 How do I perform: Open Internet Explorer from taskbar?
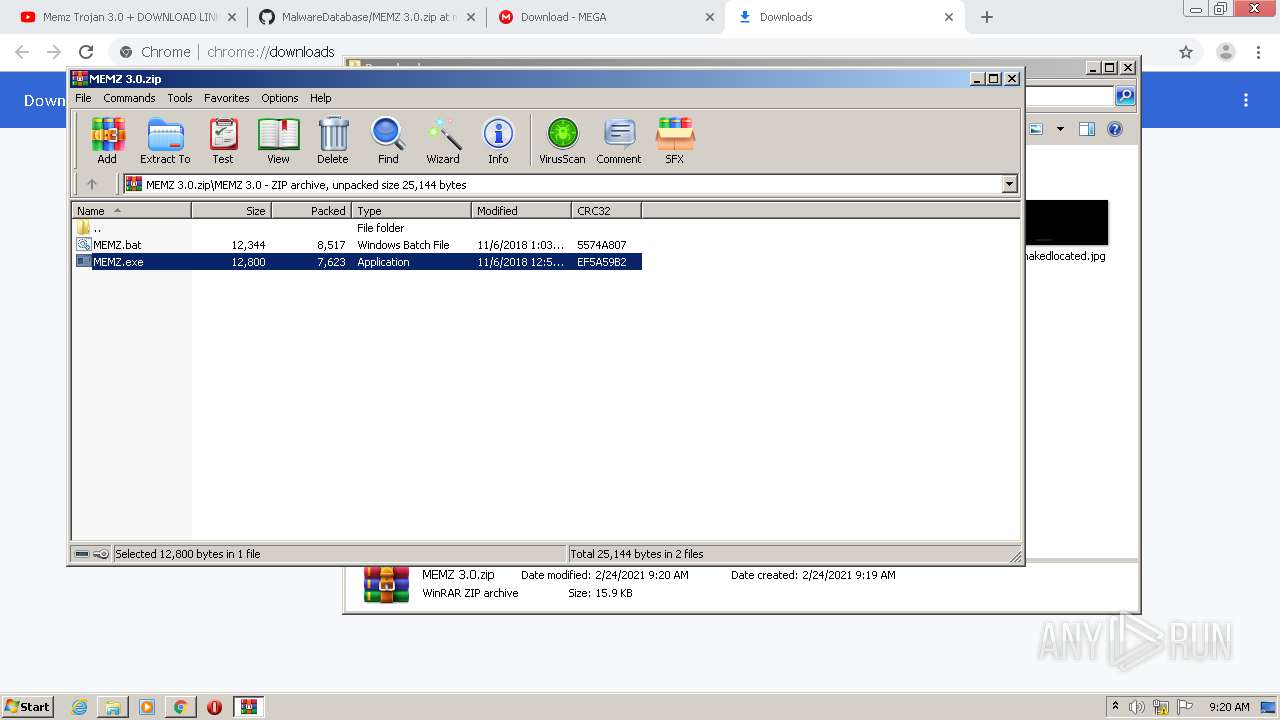point(80,707)
